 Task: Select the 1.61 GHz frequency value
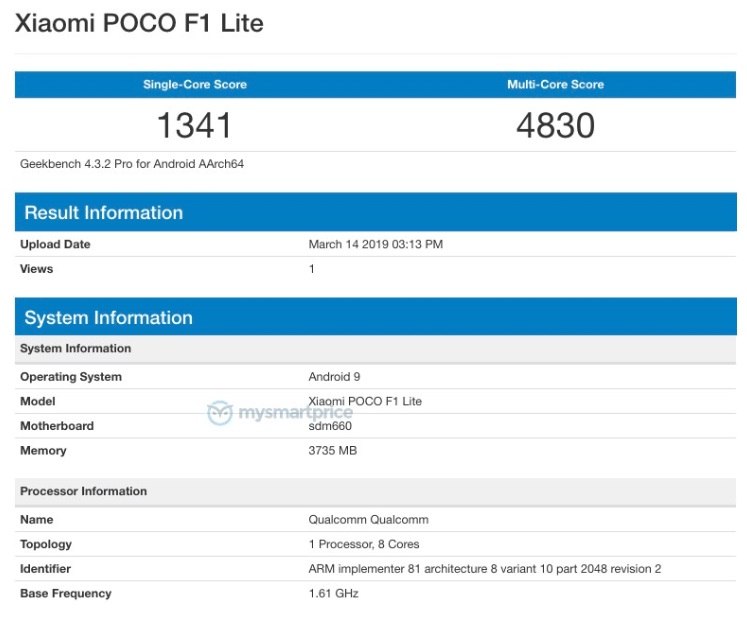tap(333, 593)
